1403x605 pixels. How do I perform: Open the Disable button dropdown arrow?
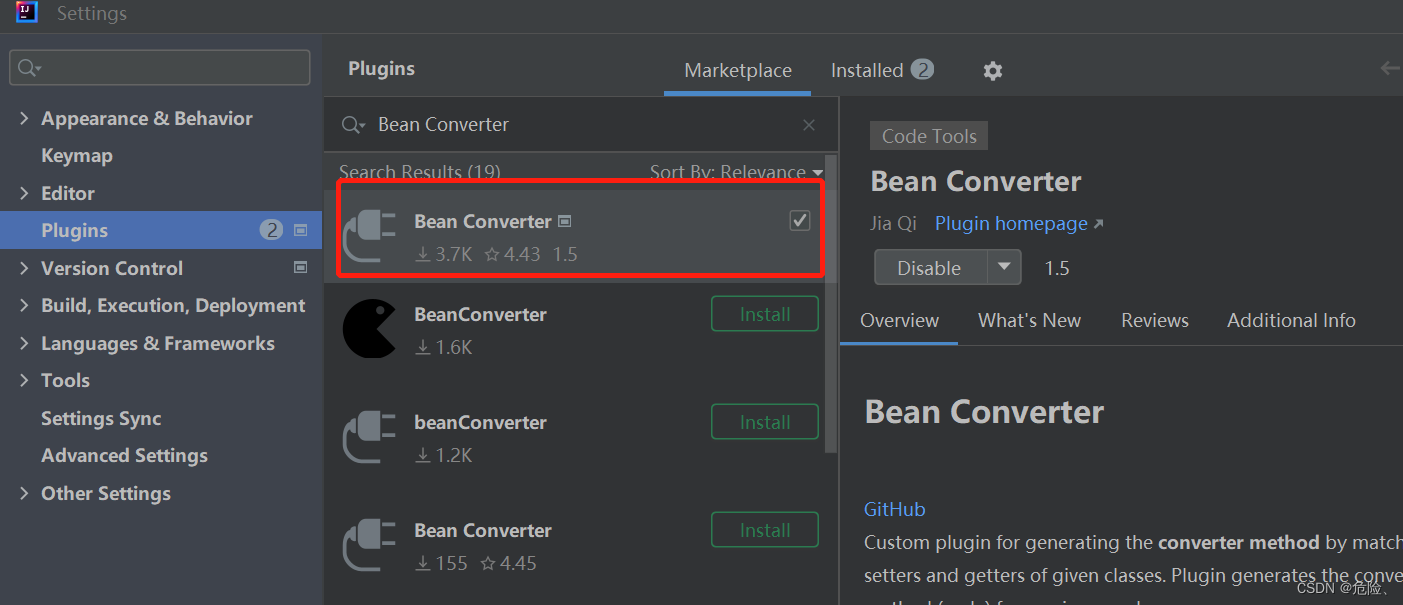(x=1005, y=267)
